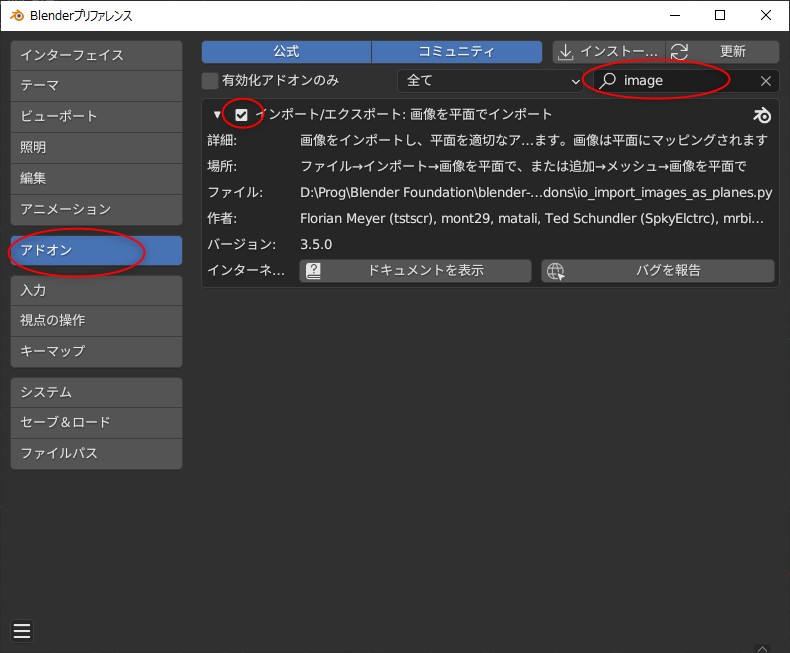Collapse the addon details triangle
Viewport: 790px width, 653px height.
[x=217, y=115]
